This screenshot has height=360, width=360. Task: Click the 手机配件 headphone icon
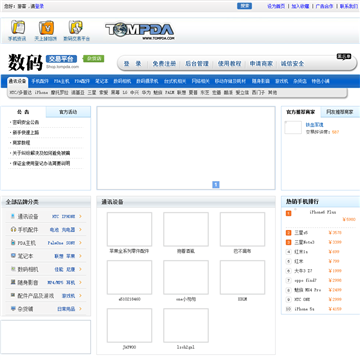13,230
